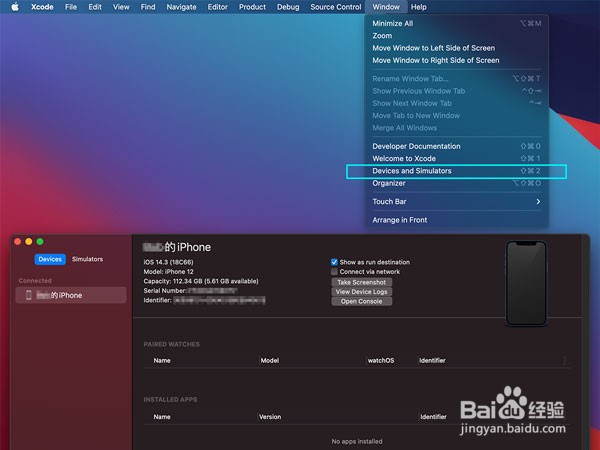This screenshot has height=450, width=600.
Task: Open the Help menu
Action: click(x=419, y=7)
